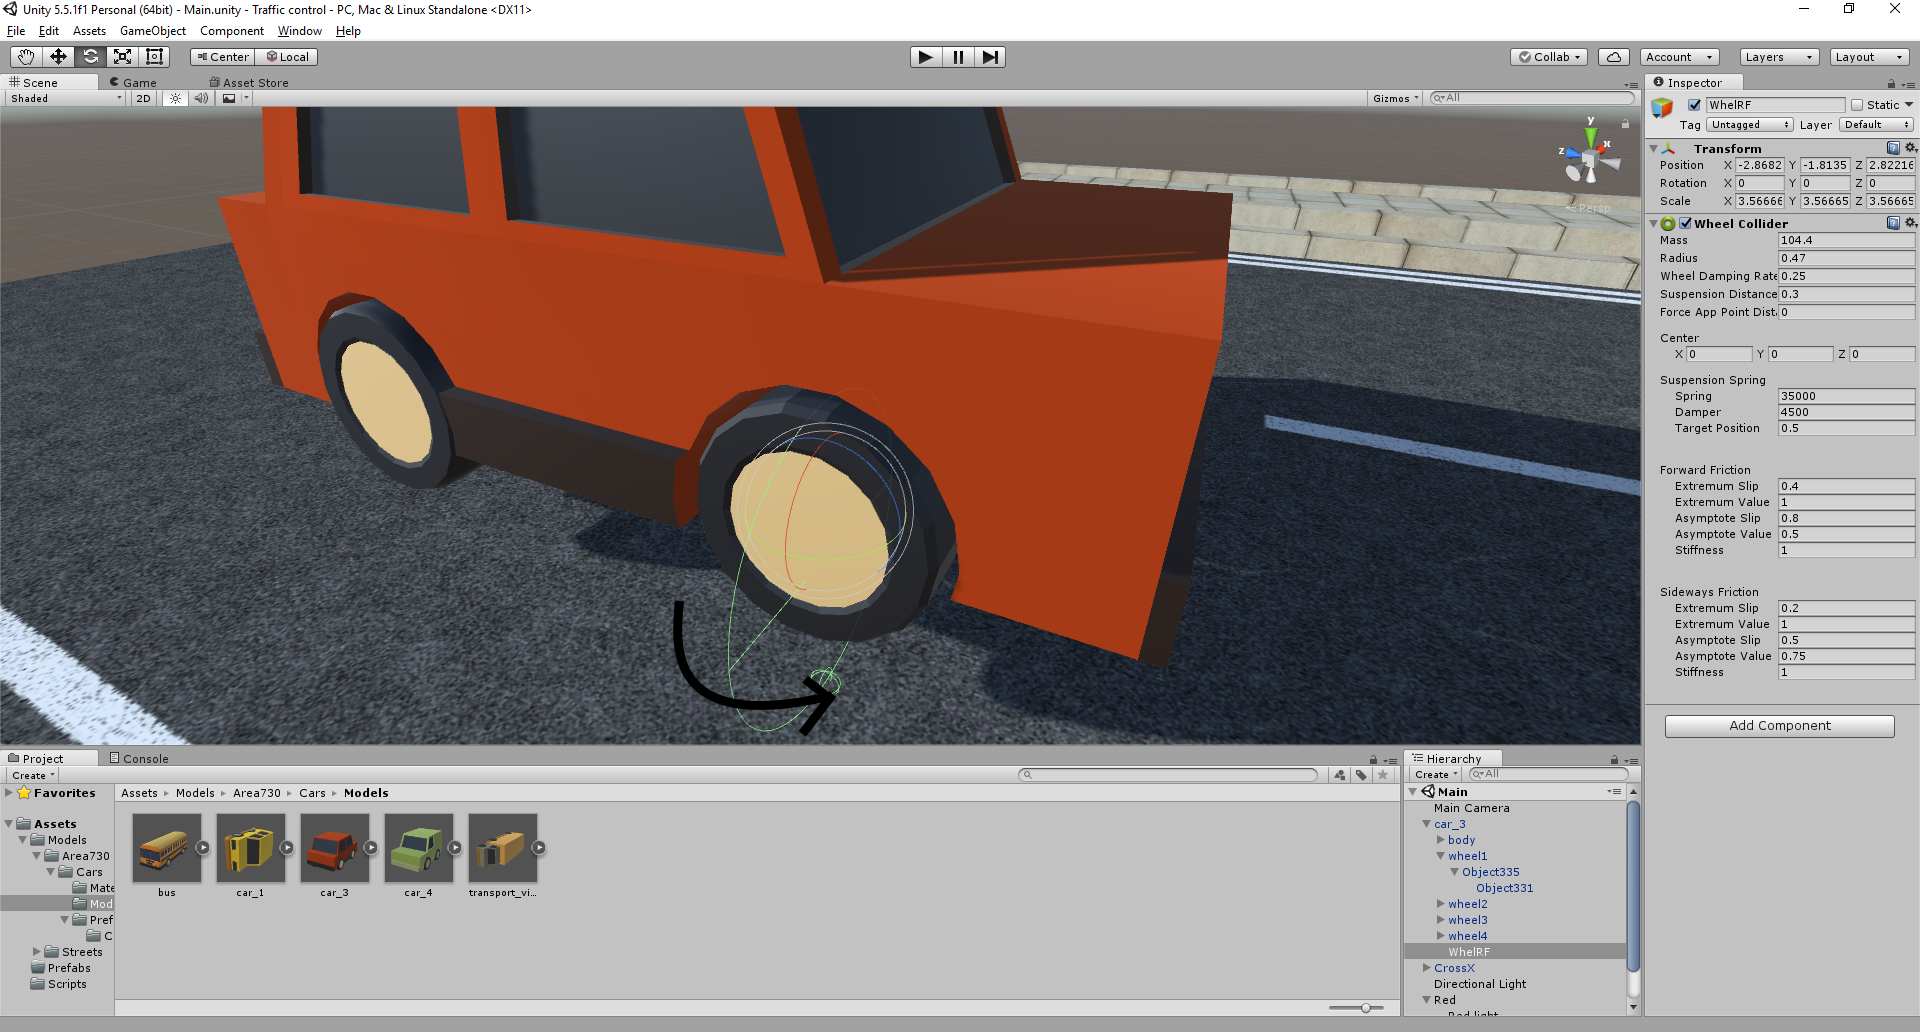Toggle WhelRF object active checkbox
The height and width of the screenshot is (1032, 1920).
point(1694,105)
